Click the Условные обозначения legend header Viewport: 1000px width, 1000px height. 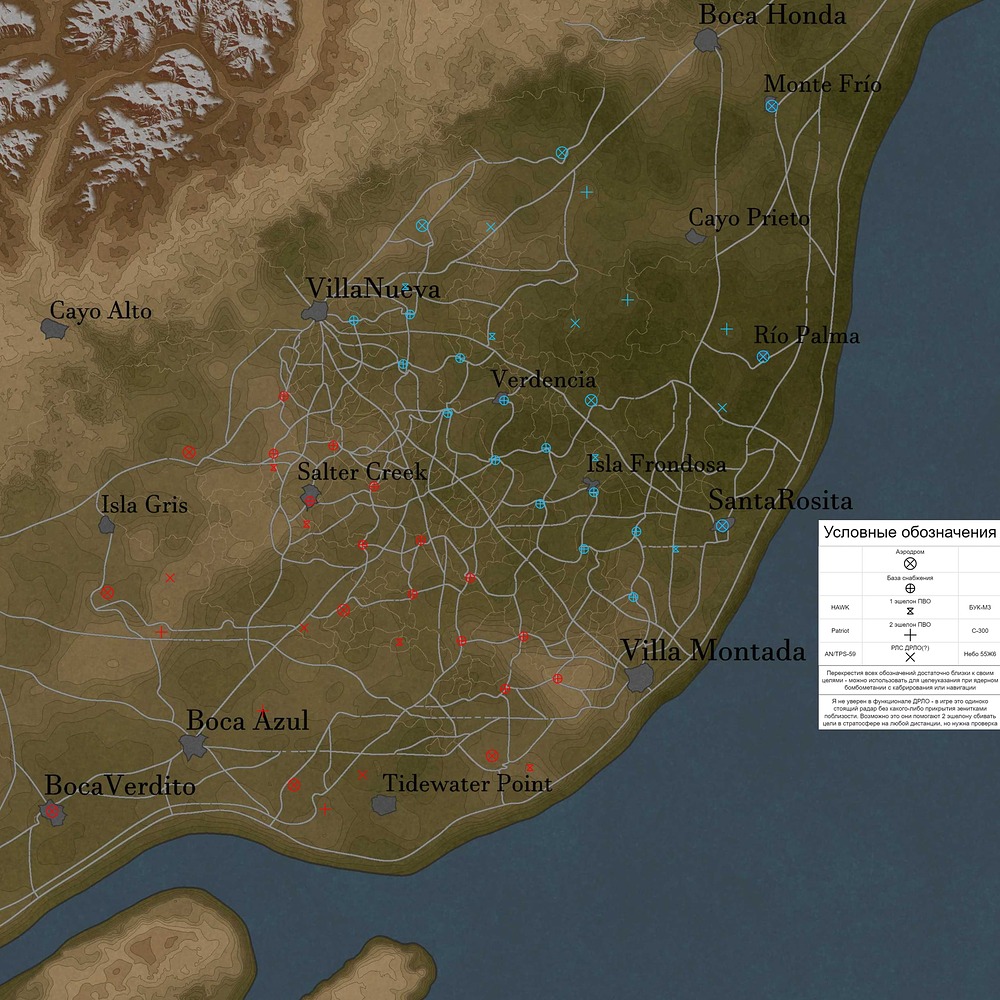908,531
